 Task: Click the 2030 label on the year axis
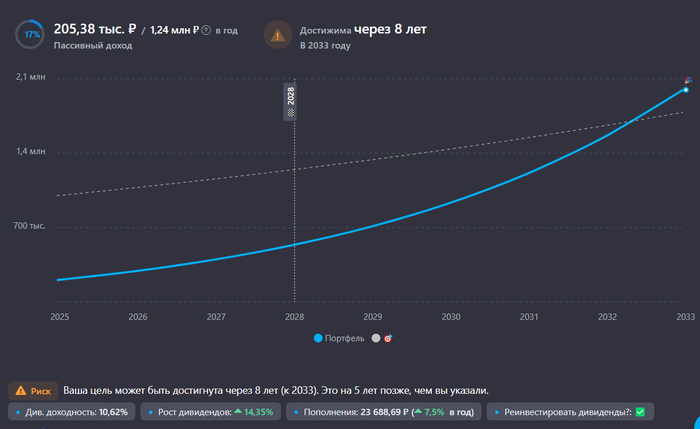tap(450, 316)
